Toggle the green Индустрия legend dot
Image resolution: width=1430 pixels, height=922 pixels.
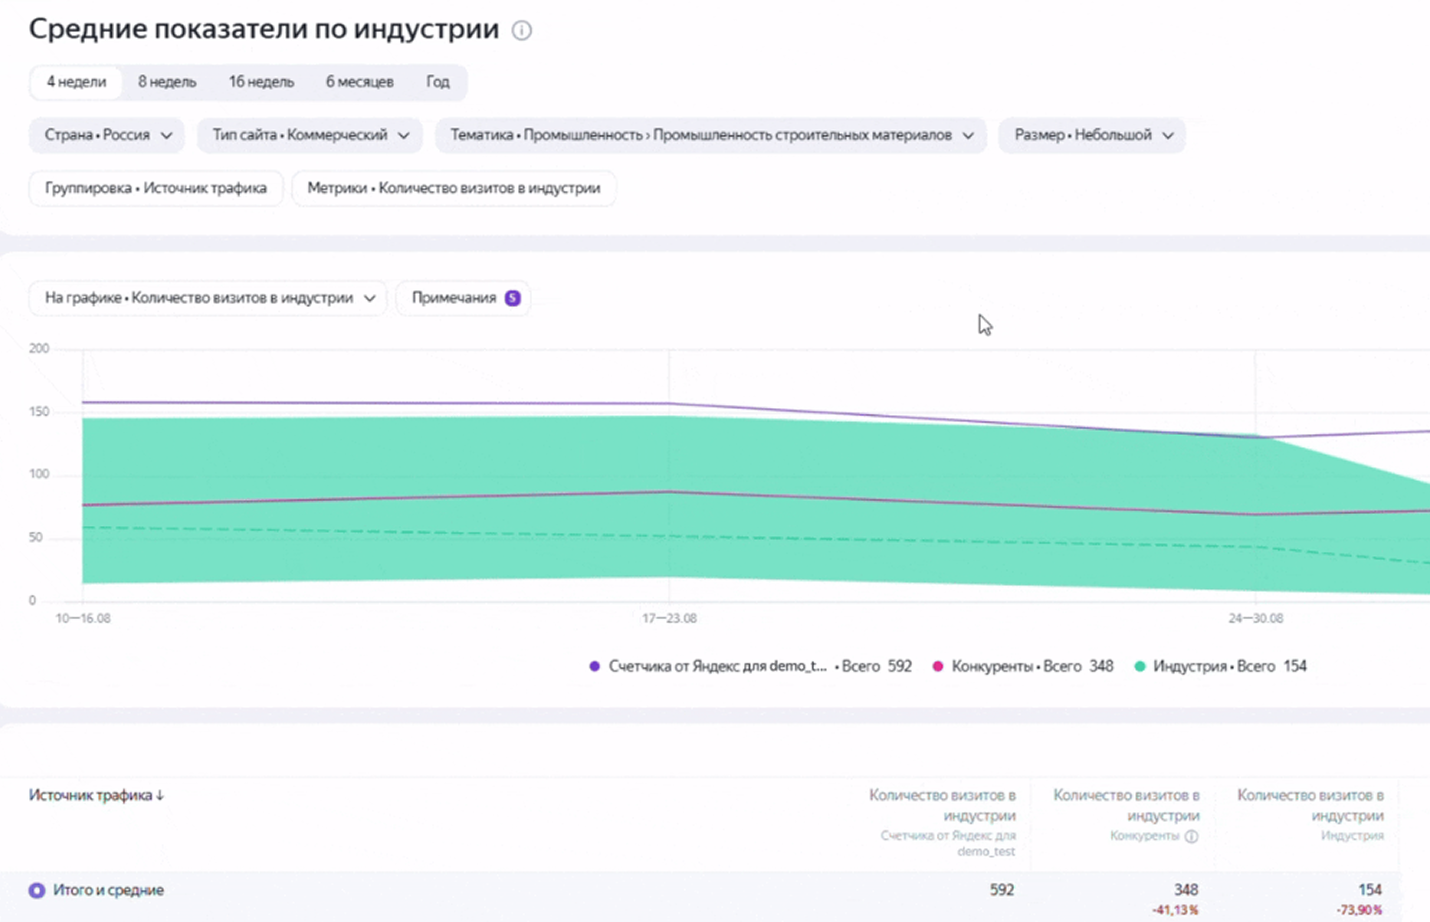(1140, 666)
